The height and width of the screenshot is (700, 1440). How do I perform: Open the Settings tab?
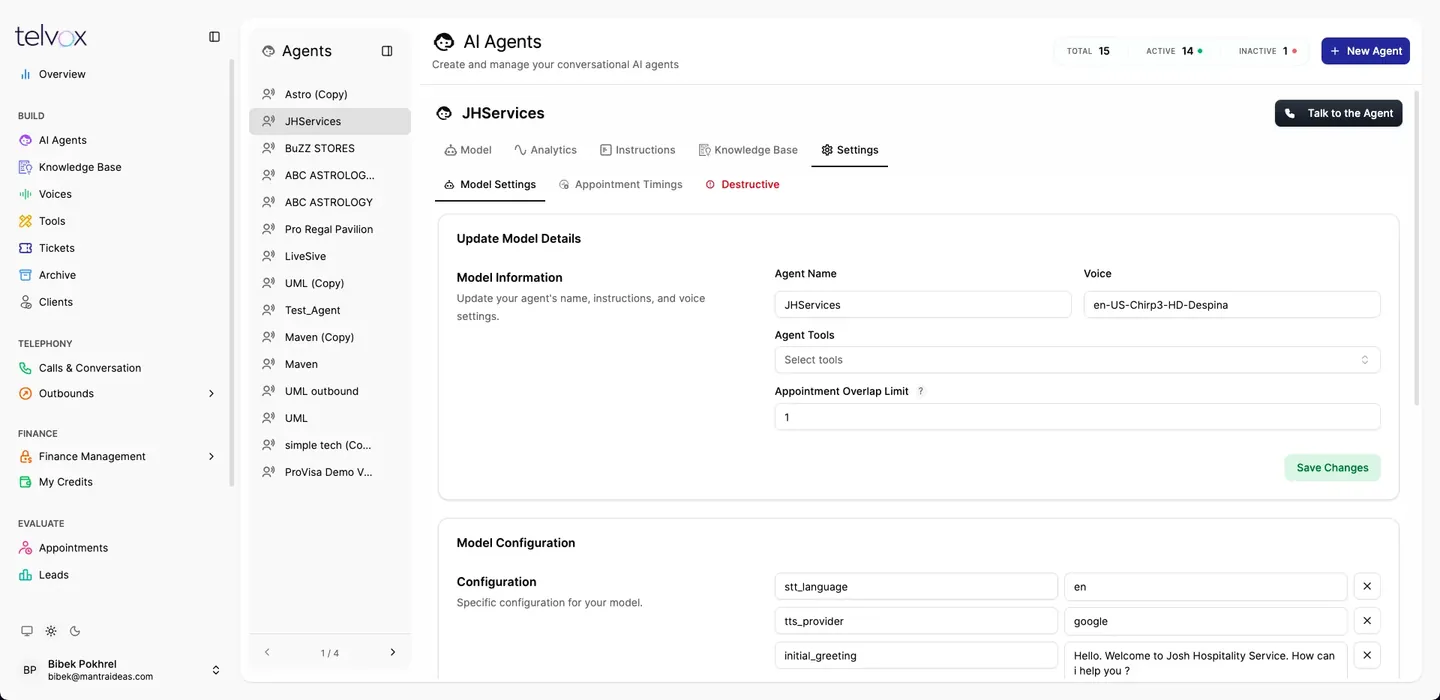point(849,150)
